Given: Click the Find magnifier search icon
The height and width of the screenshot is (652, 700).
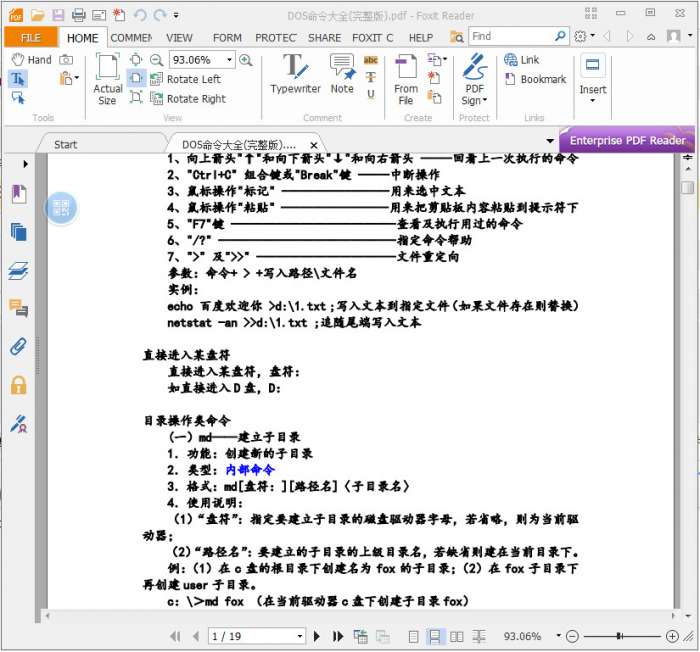Looking at the screenshot, I should click(x=560, y=36).
